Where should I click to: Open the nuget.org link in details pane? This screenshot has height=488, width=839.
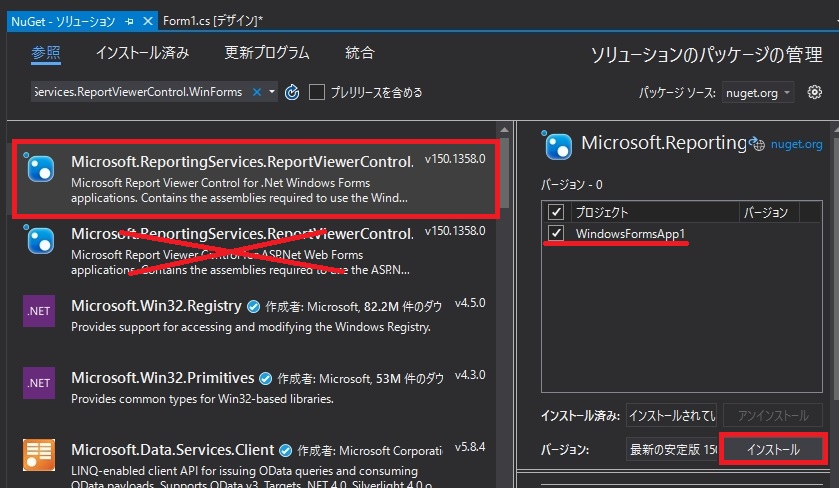[796, 144]
